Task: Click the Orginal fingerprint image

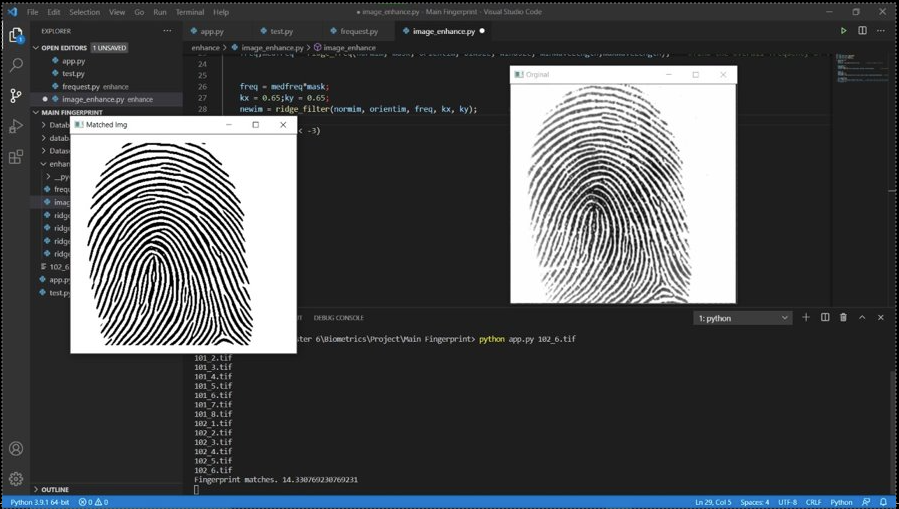Action: 622,194
